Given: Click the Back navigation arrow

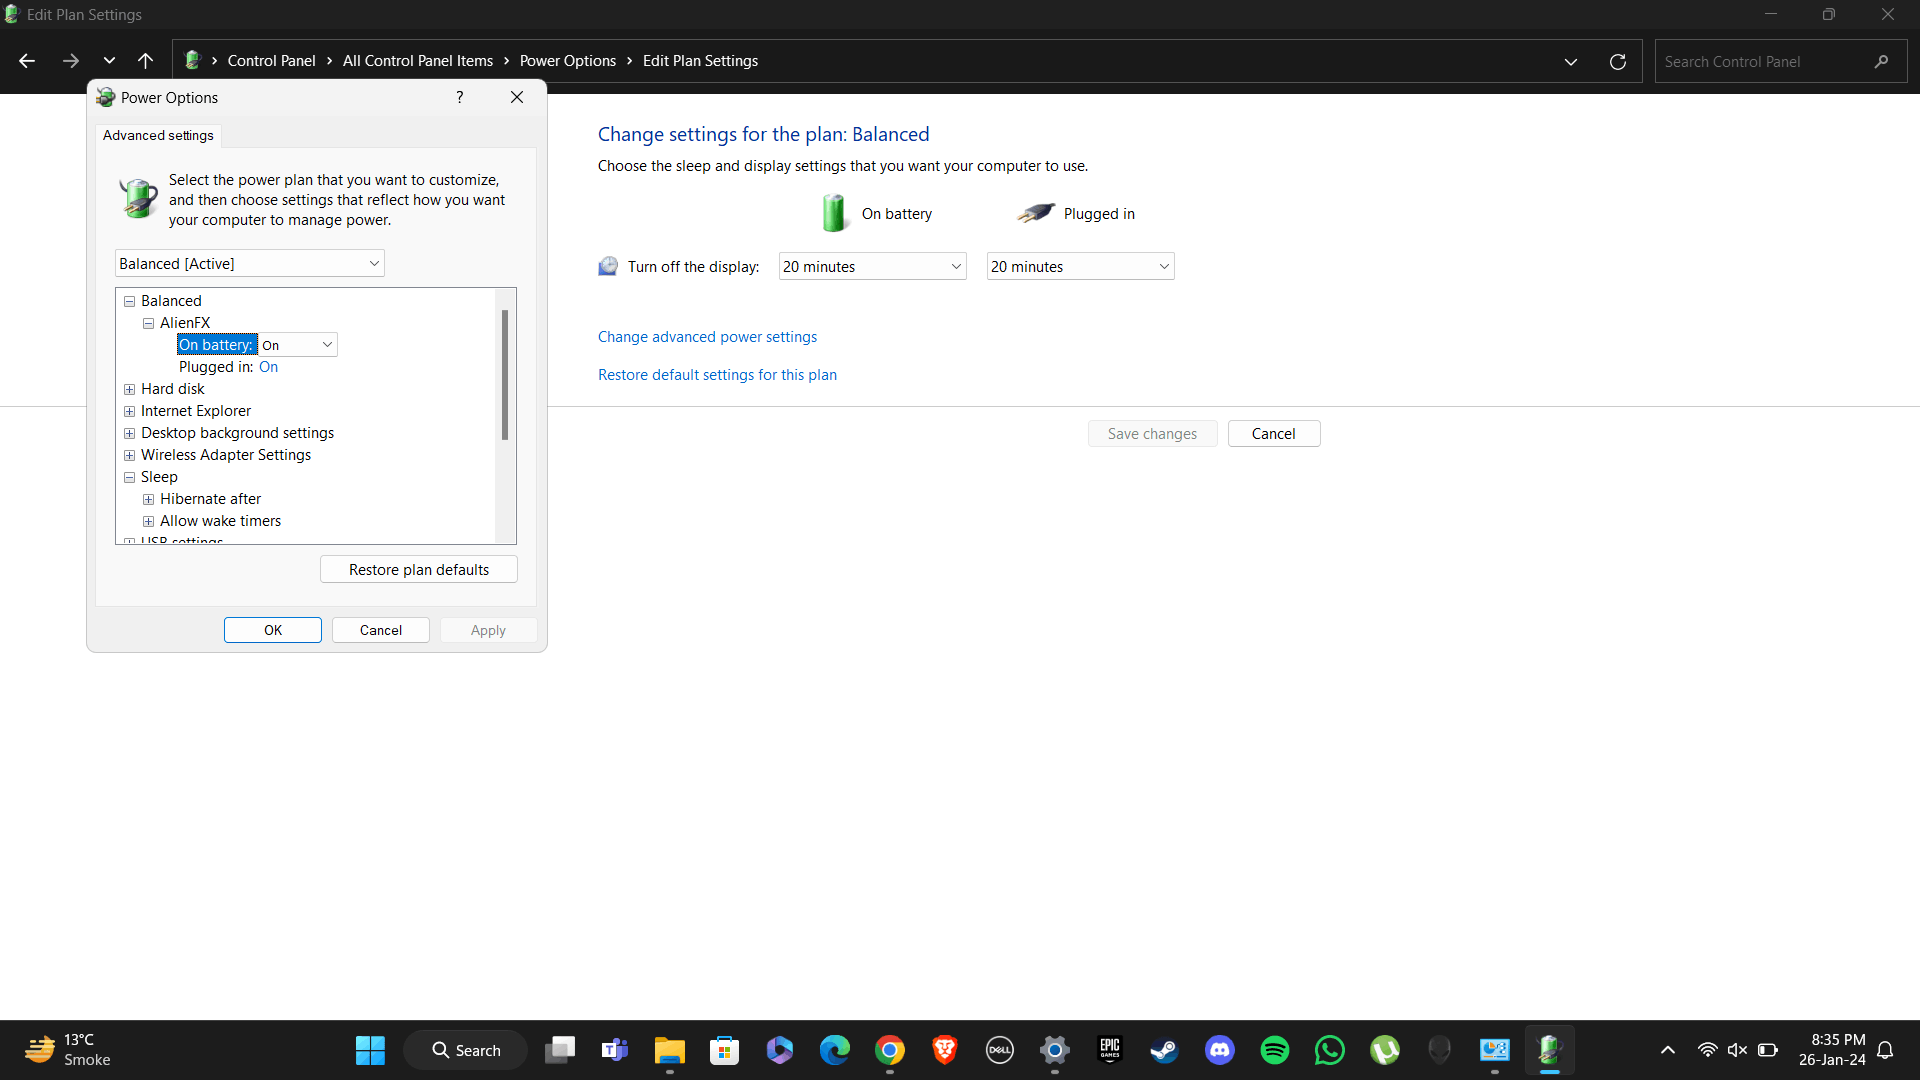Looking at the screenshot, I should (x=27, y=61).
